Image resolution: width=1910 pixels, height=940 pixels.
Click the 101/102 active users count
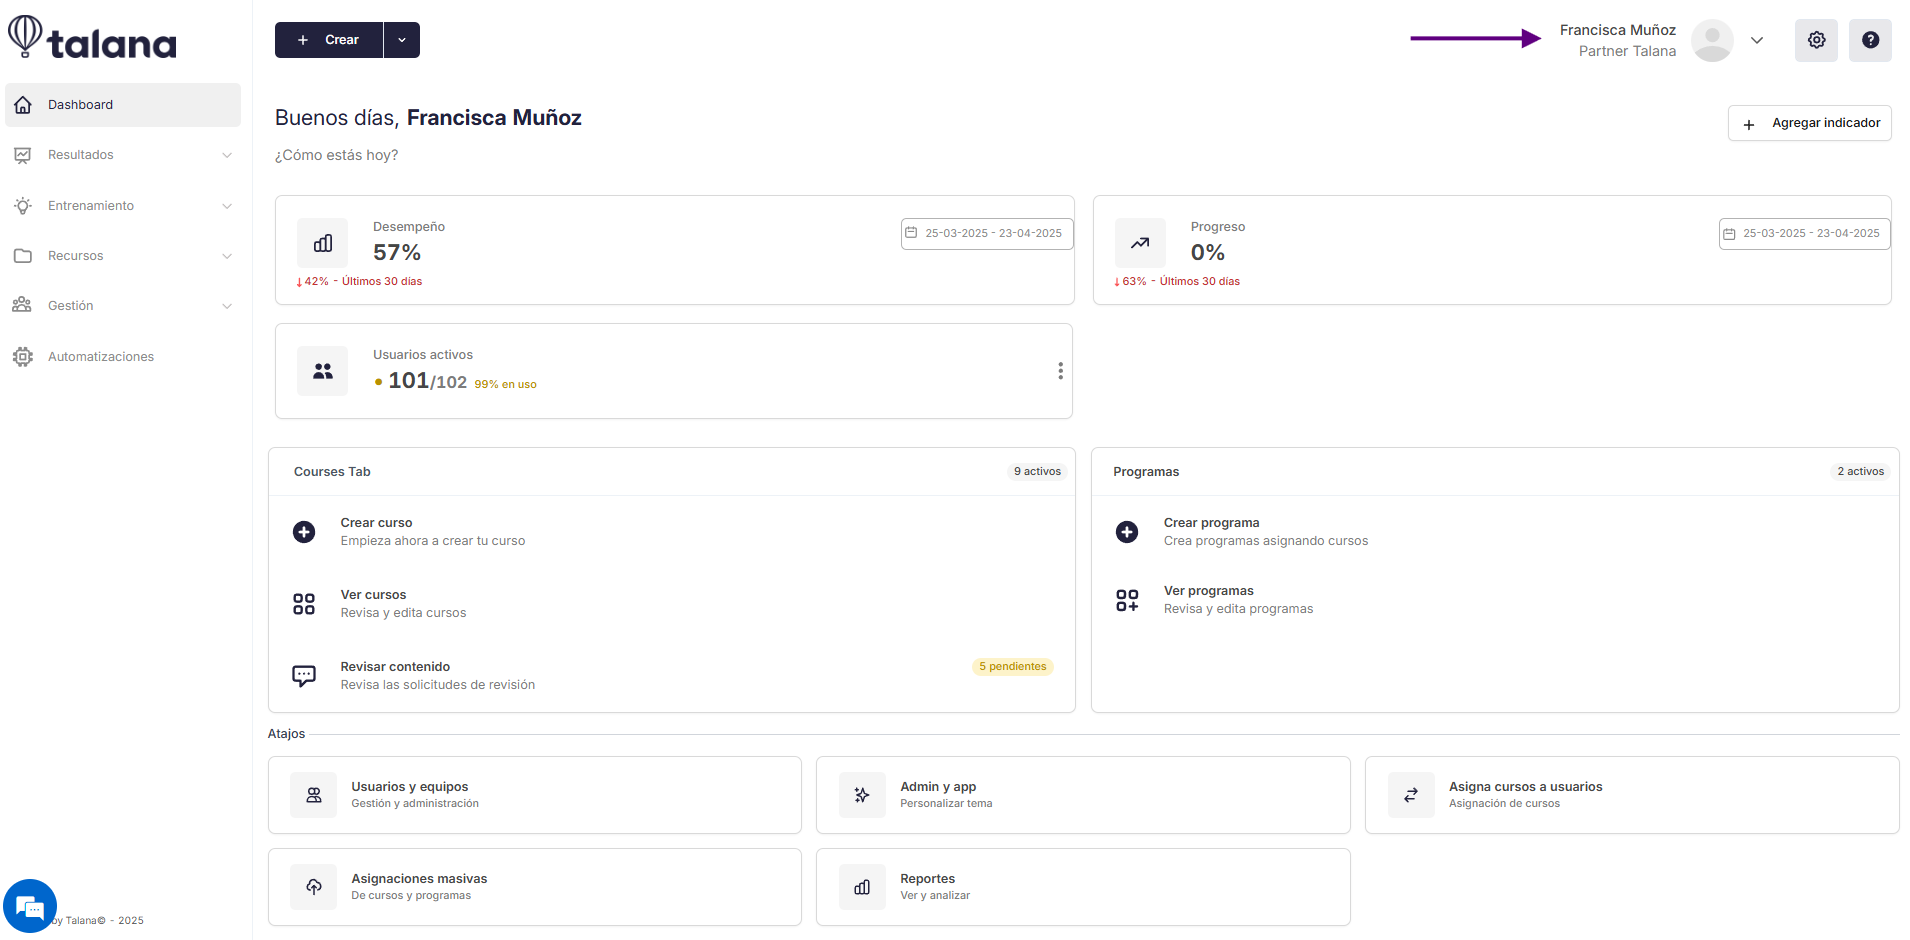(x=428, y=381)
